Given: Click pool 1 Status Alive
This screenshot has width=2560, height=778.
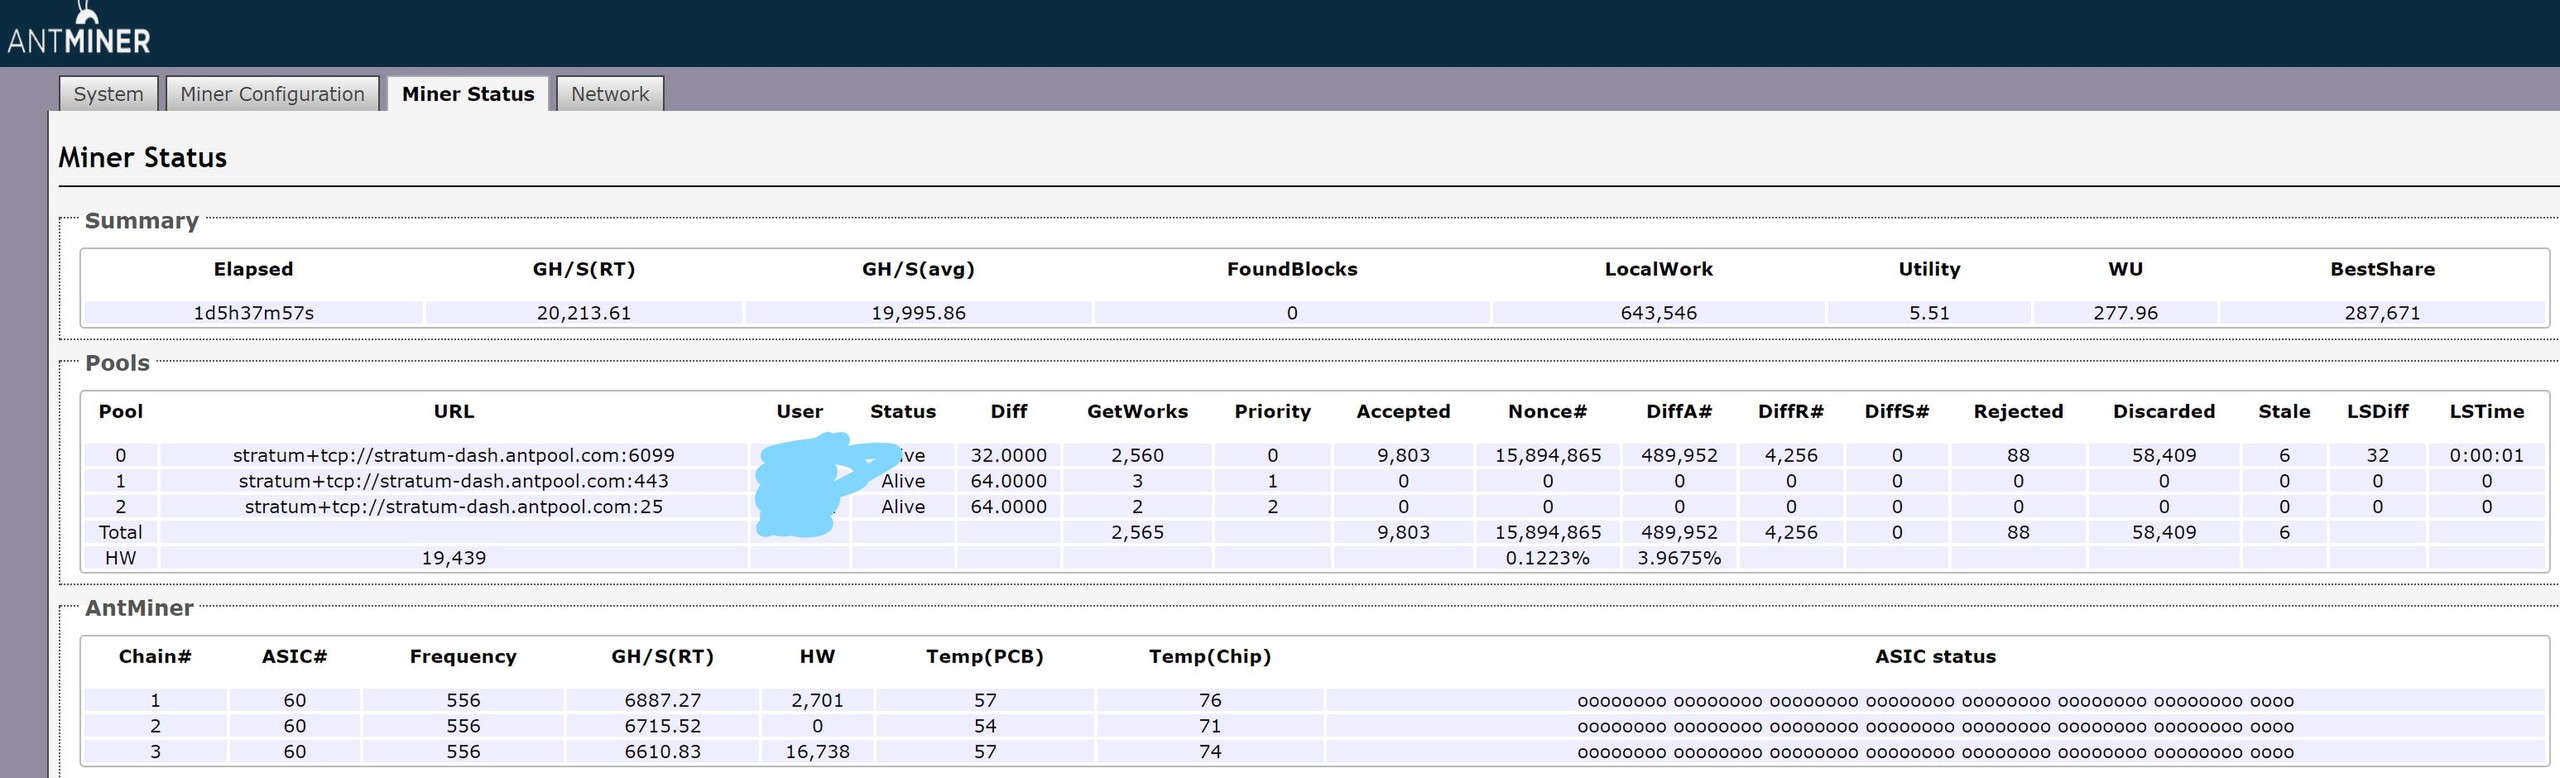Looking at the screenshot, I should pyautogui.click(x=903, y=481).
